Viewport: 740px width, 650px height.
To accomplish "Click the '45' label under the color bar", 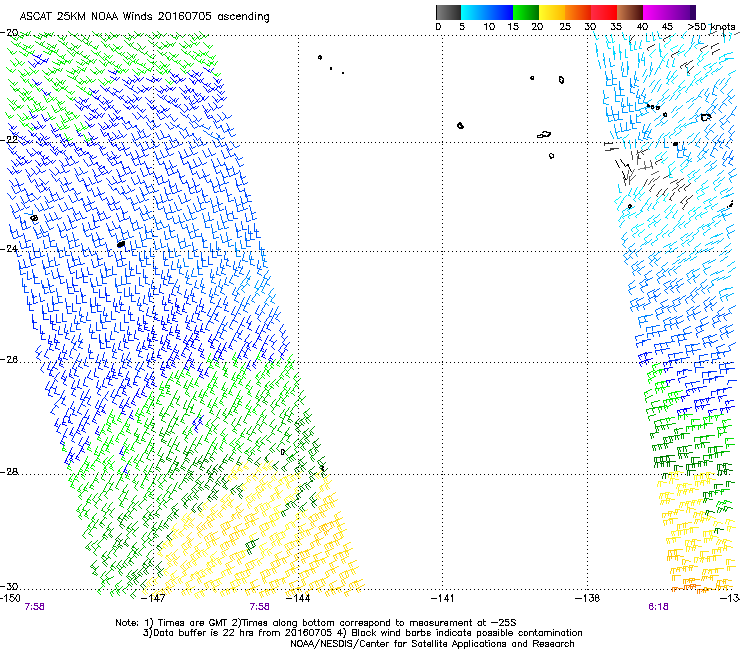I will click(667, 27).
